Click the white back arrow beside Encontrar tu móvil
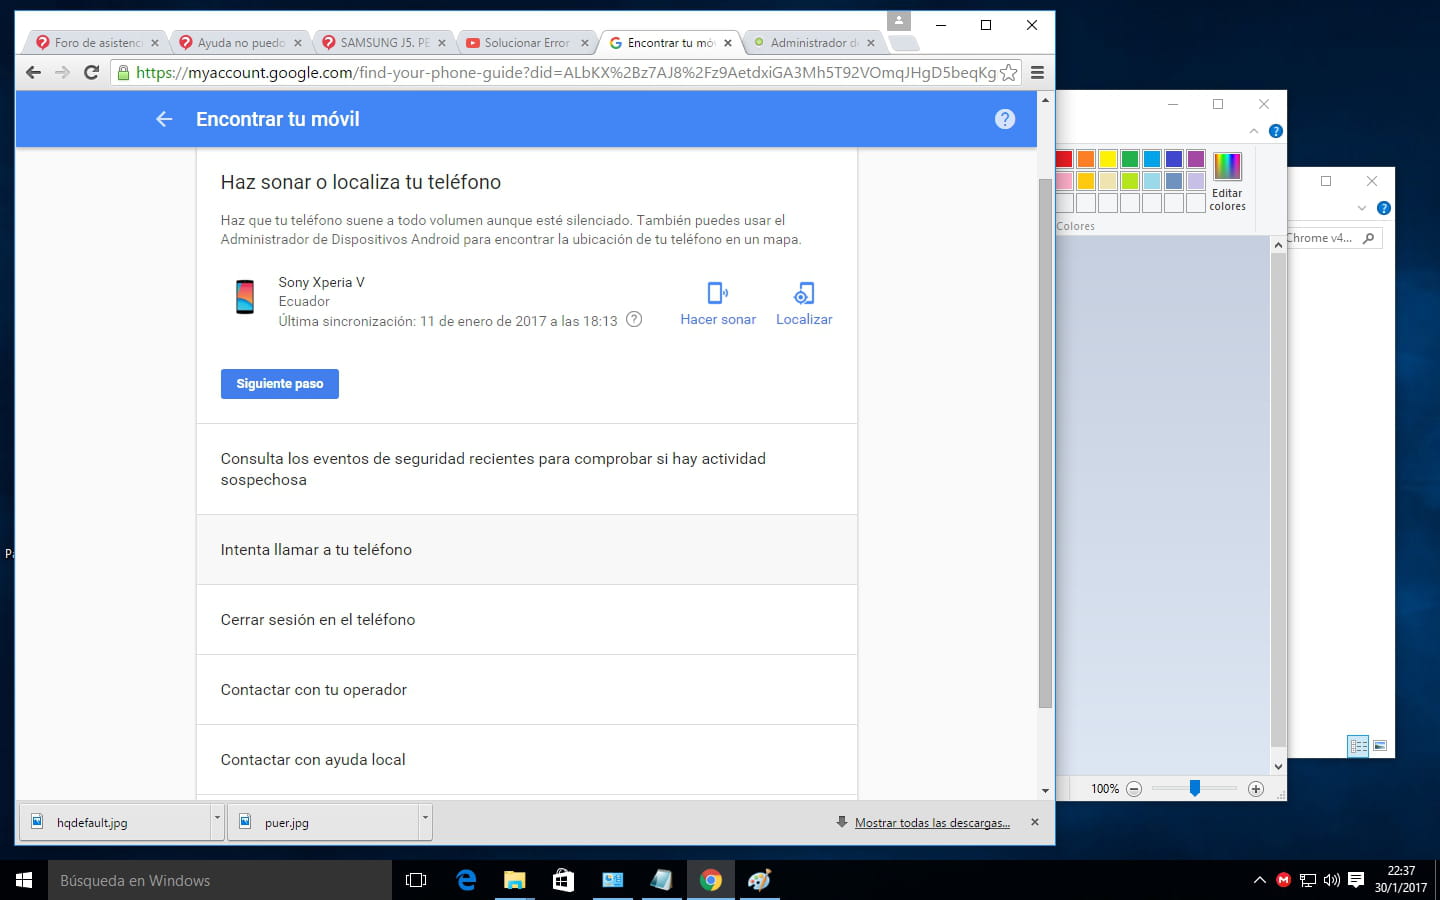This screenshot has height=900, width=1440. tap(164, 119)
